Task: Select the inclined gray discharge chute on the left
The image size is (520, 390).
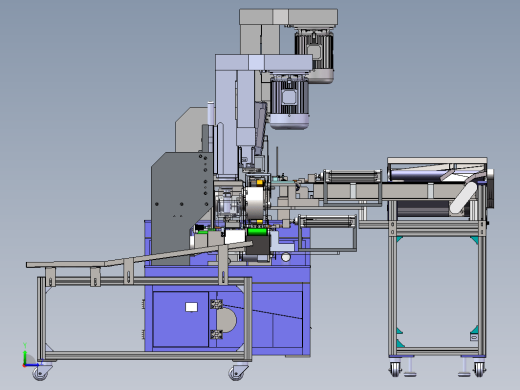Action: 139,257
